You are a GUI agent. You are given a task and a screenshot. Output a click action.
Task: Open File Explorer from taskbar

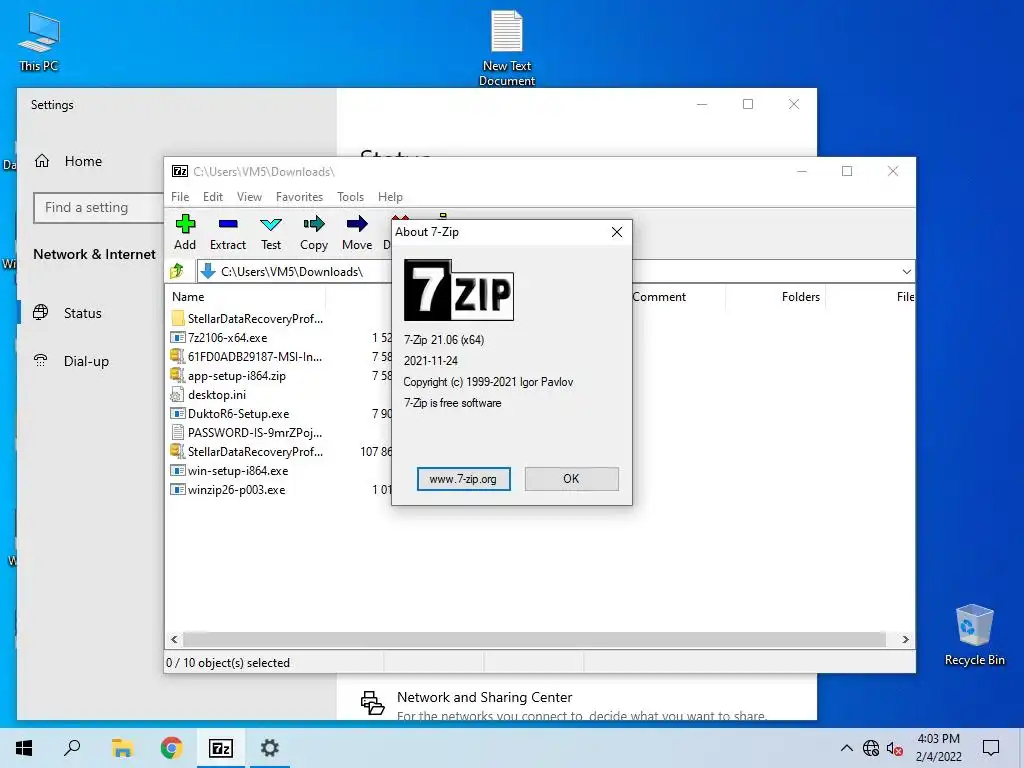tap(122, 748)
